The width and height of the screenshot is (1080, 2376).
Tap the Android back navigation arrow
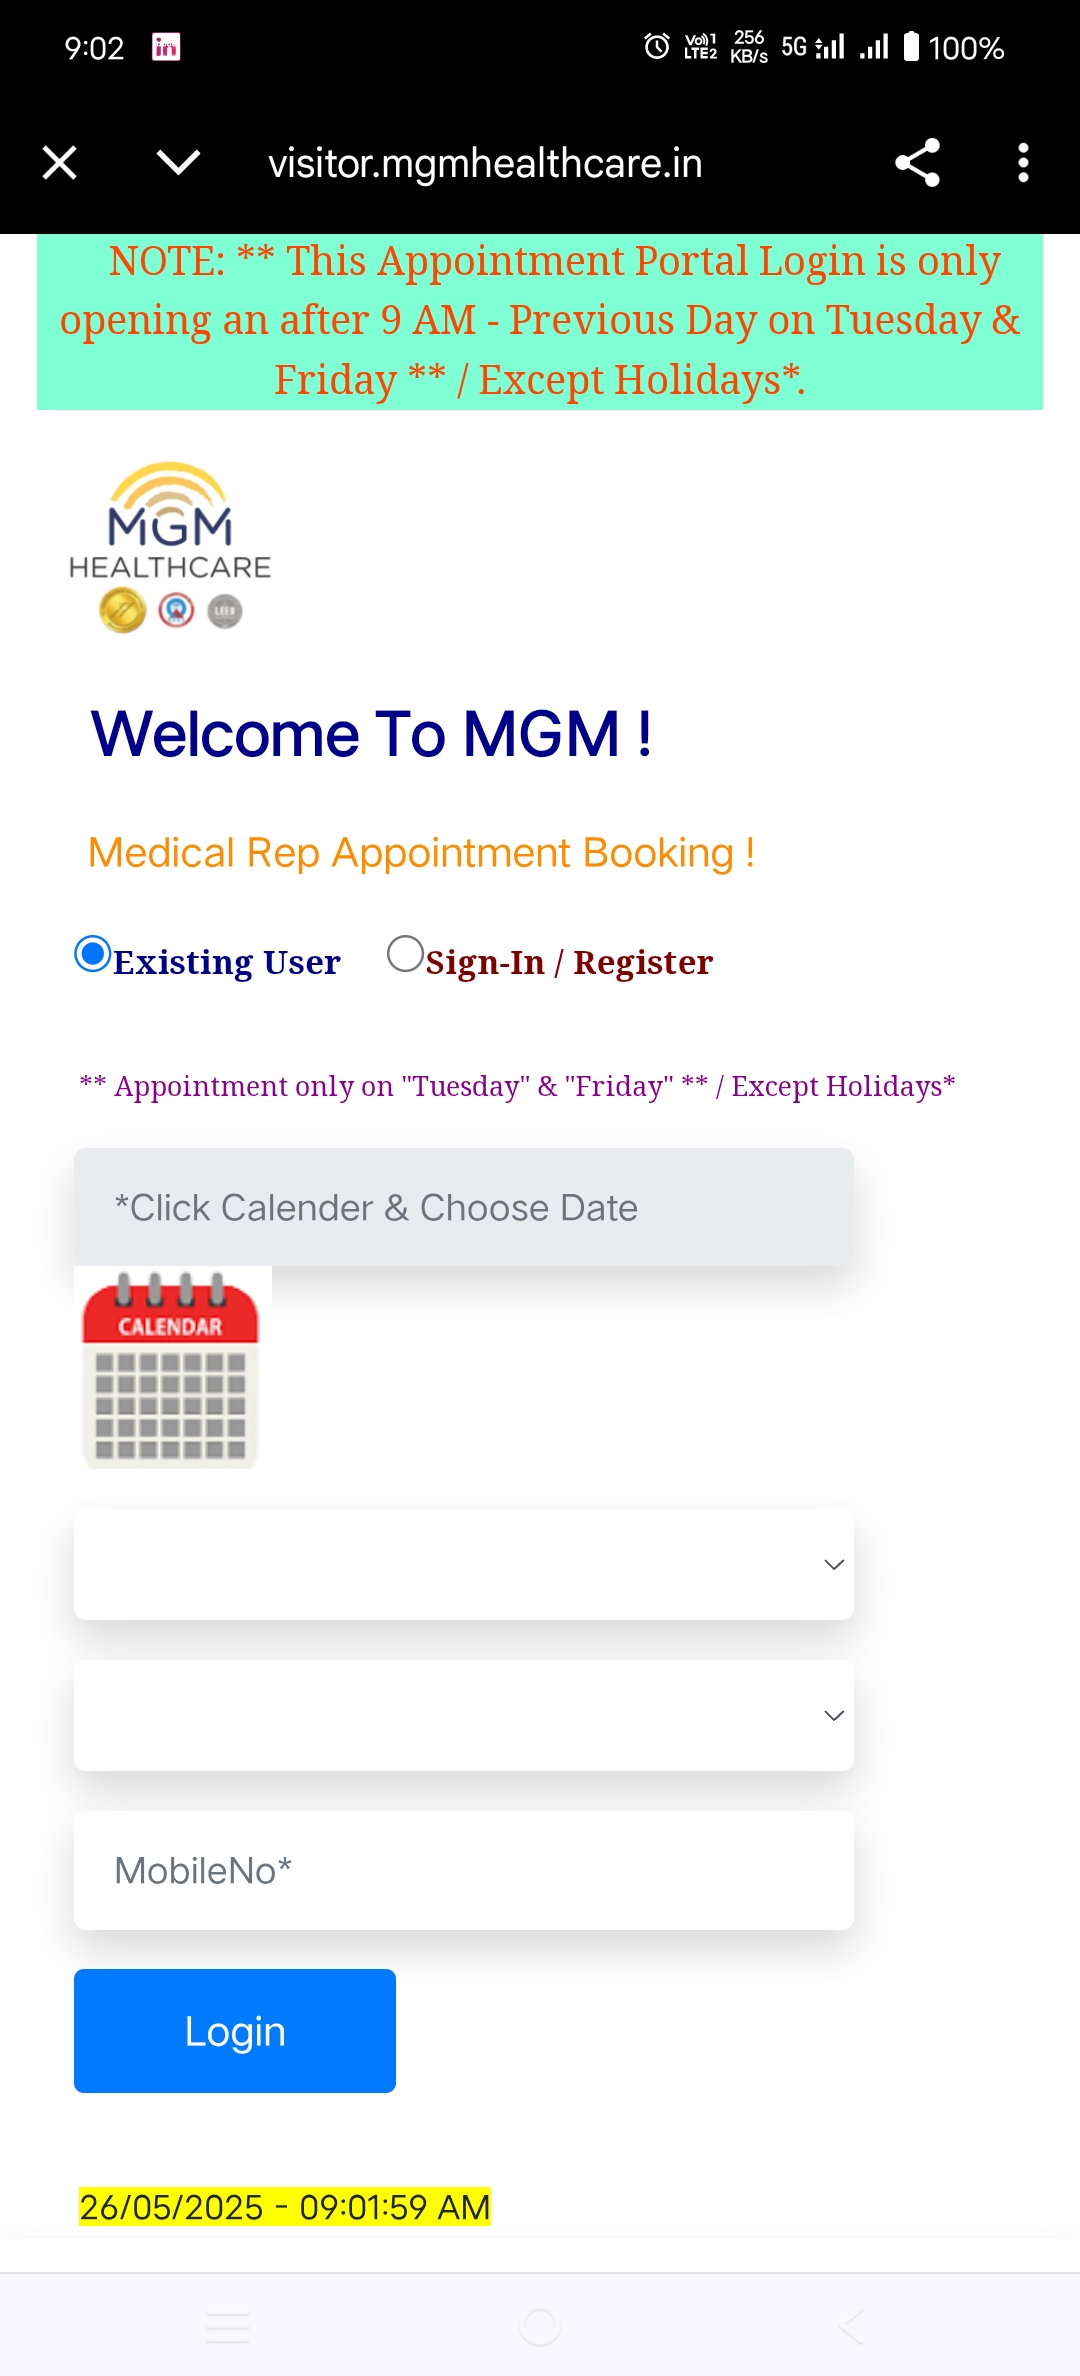(x=851, y=2327)
